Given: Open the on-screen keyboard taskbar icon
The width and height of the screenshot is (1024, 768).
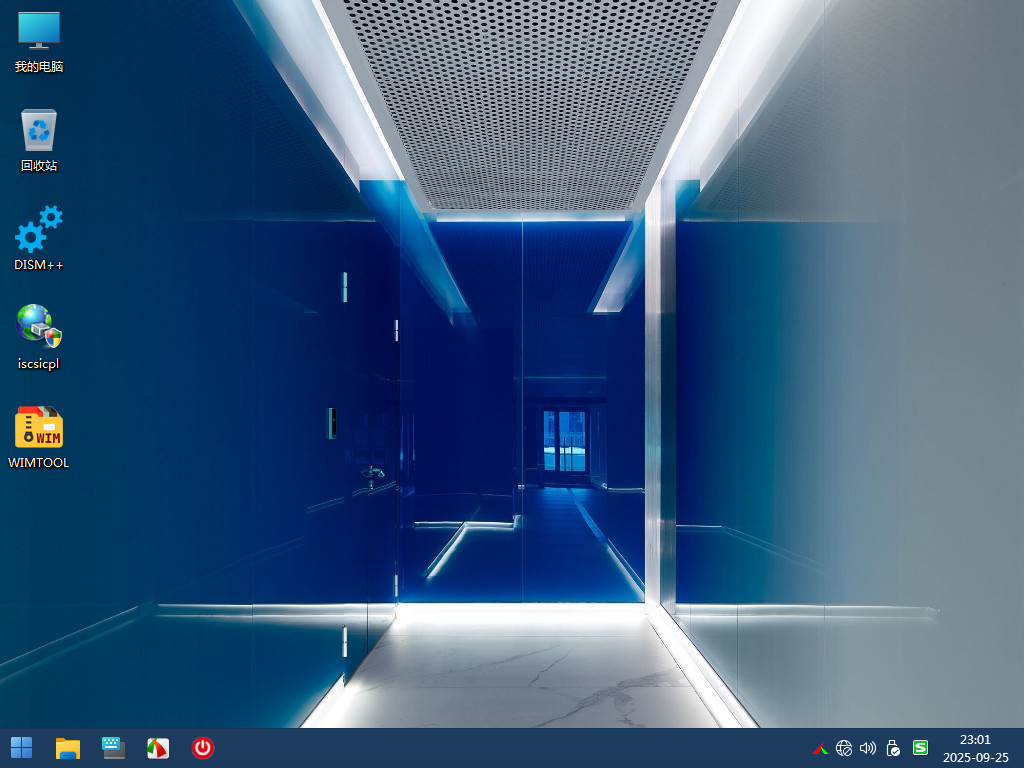Looking at the screenshot, I should tap(113, 748).
